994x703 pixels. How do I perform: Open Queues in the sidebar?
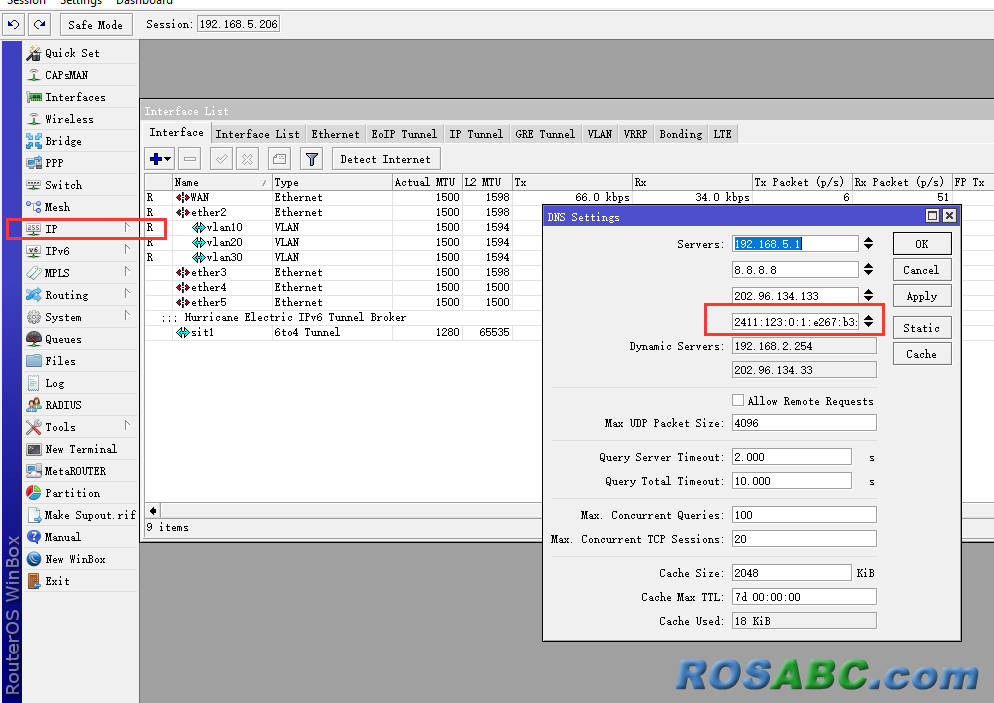click(x=81, y=339)
